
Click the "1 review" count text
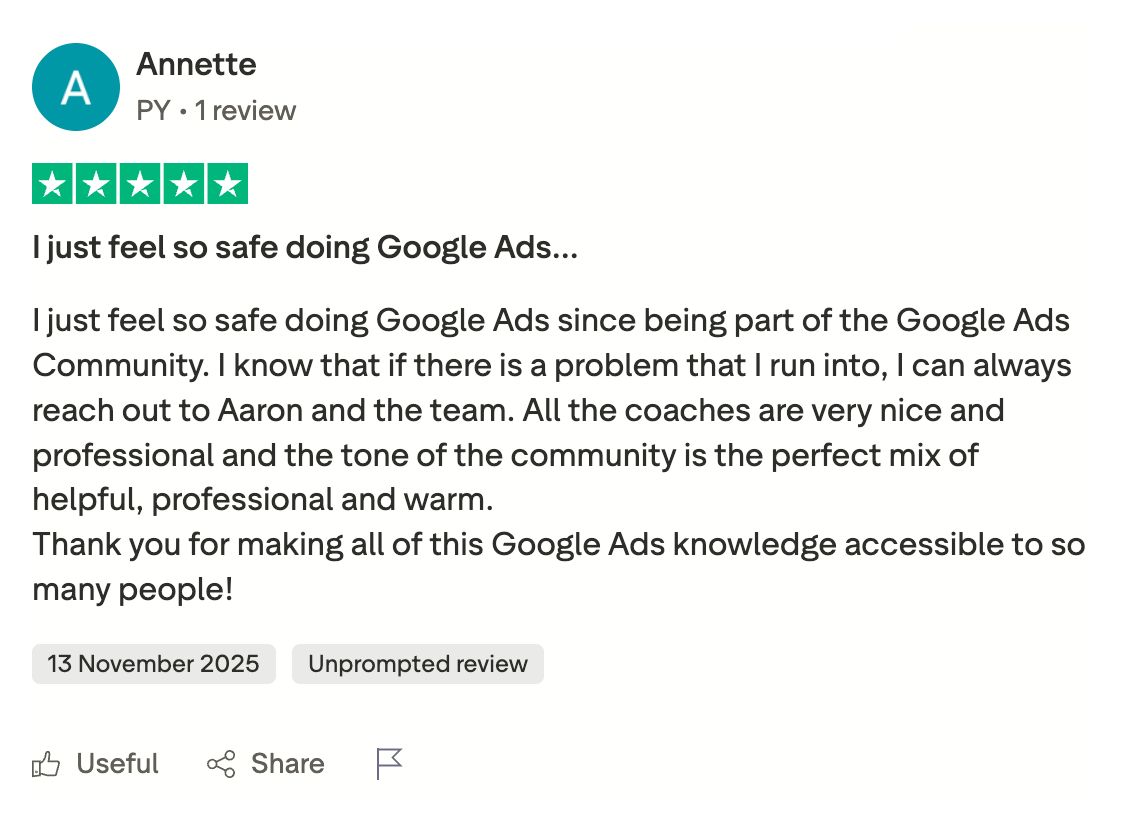pyautogui.click(x=245, y=110)
